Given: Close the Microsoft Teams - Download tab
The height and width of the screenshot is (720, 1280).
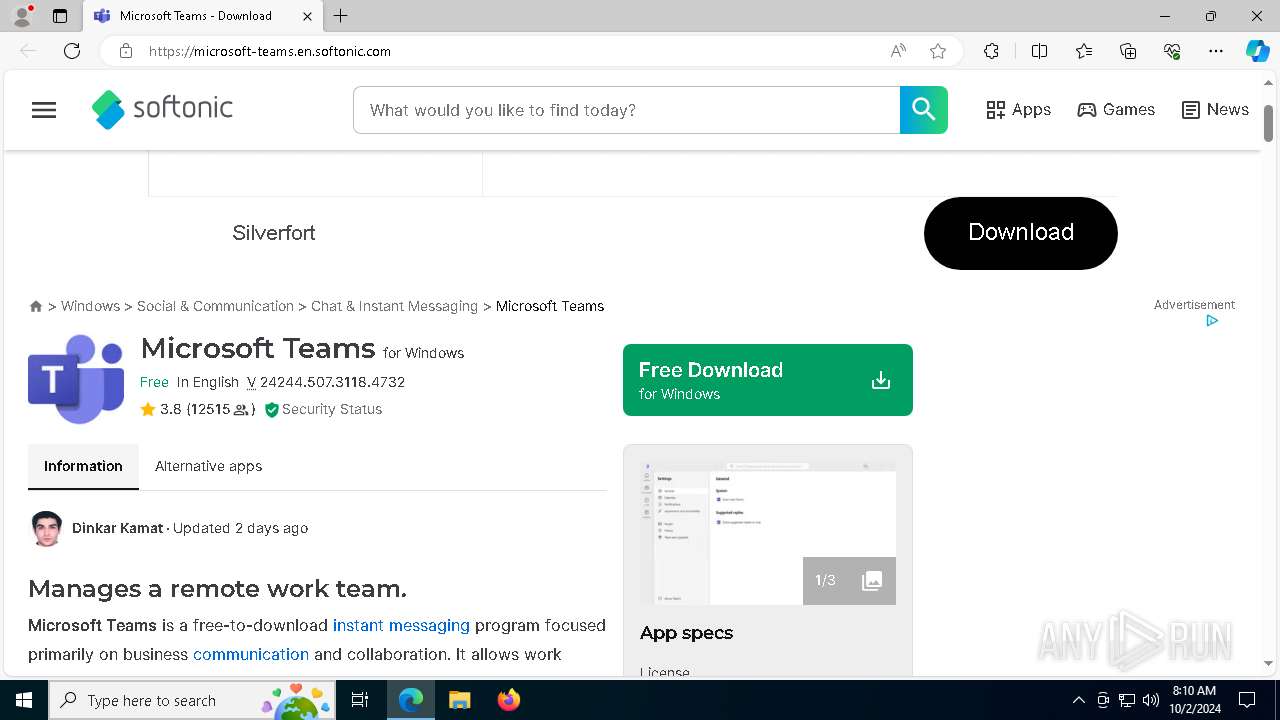Looking at the screenshot, I should pyautogui.click(x=307, y=16).
